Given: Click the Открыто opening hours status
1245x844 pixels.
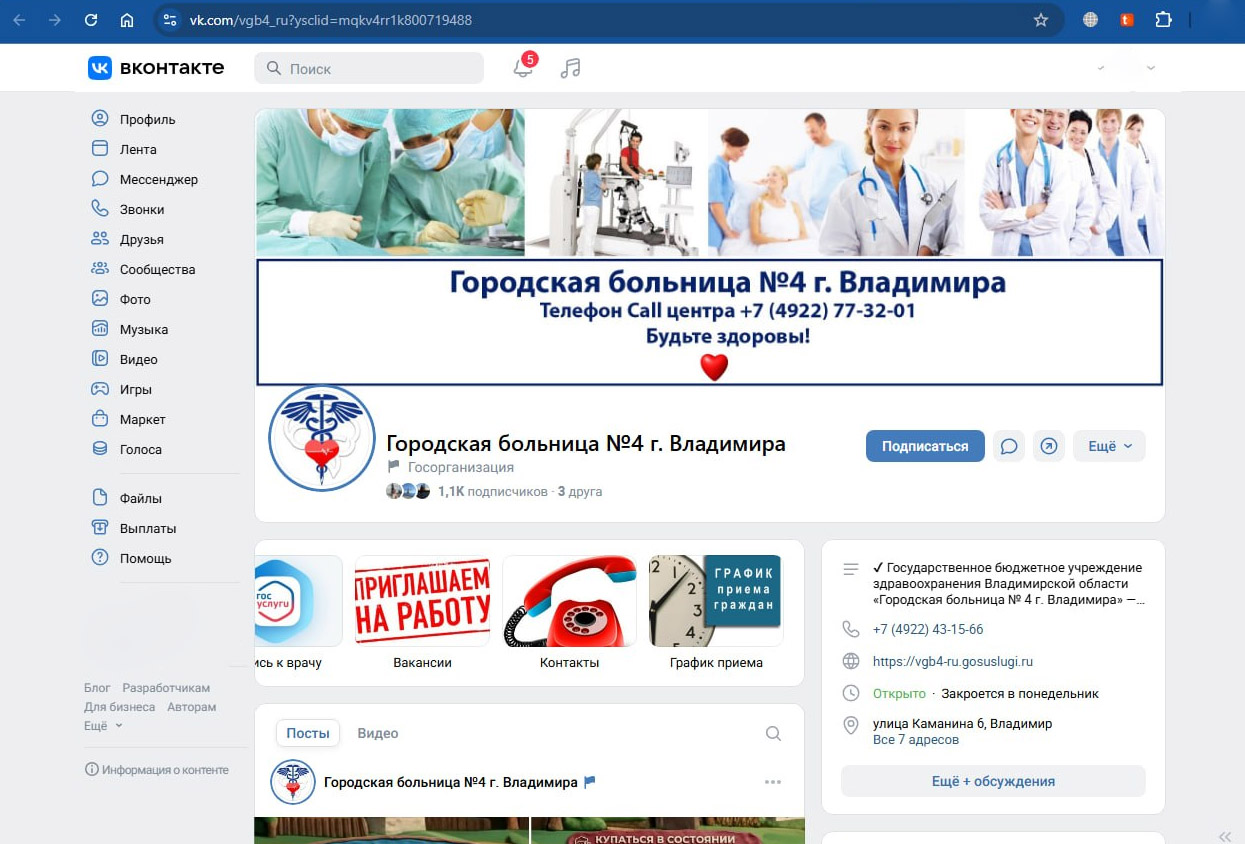Looking at the screenshot, I should [899, 693].
